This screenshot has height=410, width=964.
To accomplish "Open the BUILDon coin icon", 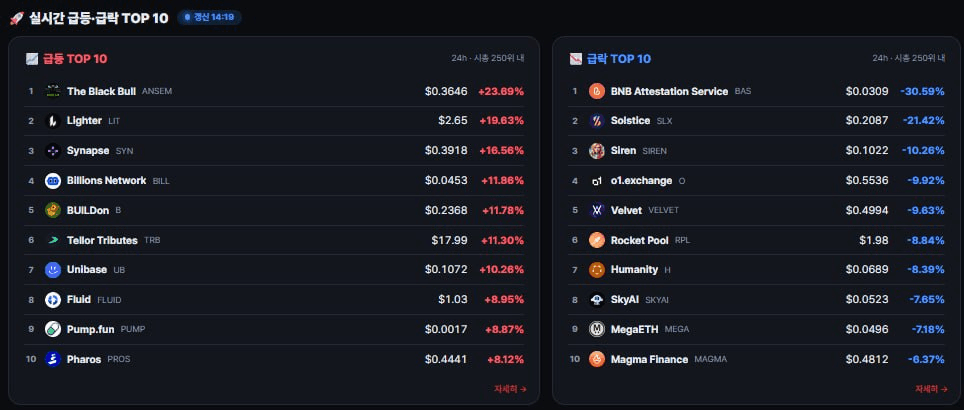I will tap(53, 210).
